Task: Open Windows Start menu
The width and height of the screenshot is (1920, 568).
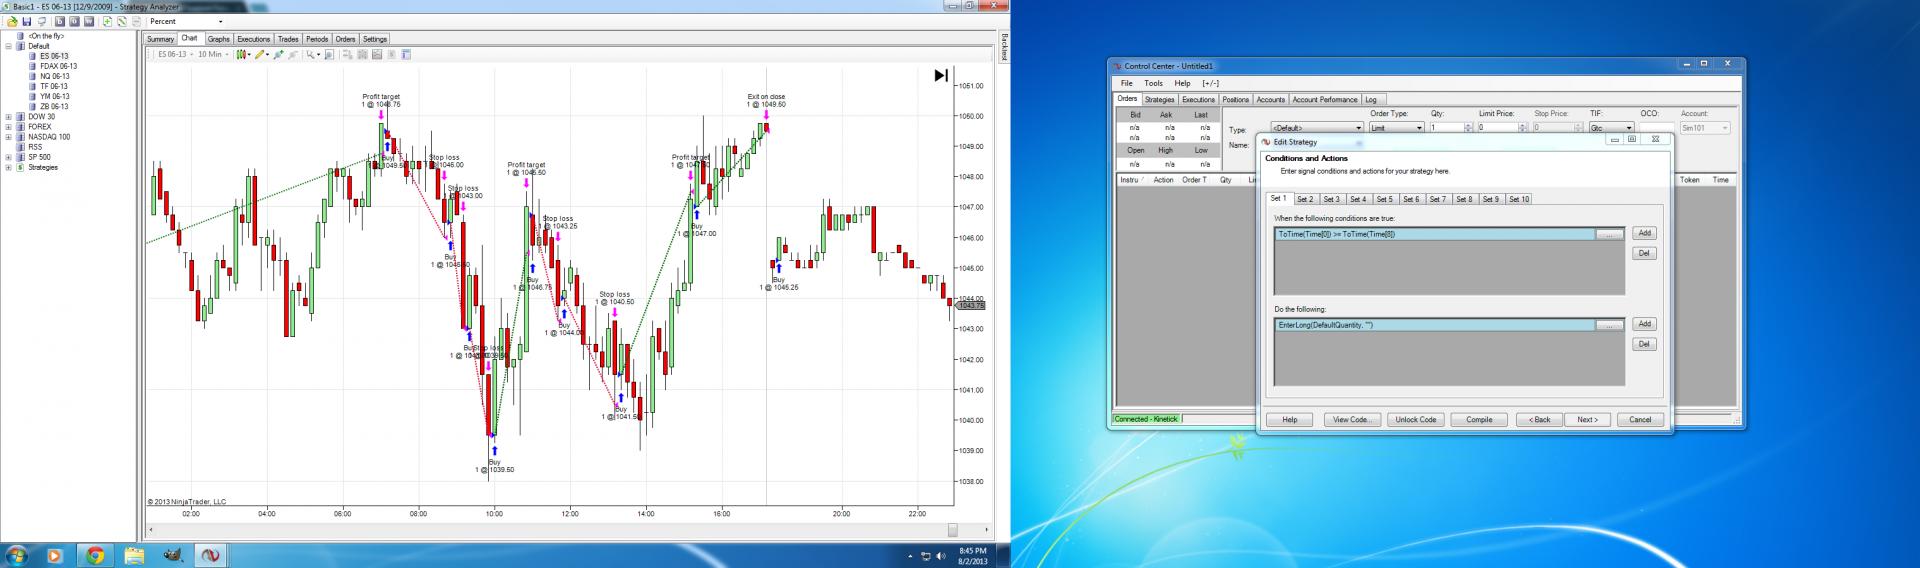Action: coord(15,556)
